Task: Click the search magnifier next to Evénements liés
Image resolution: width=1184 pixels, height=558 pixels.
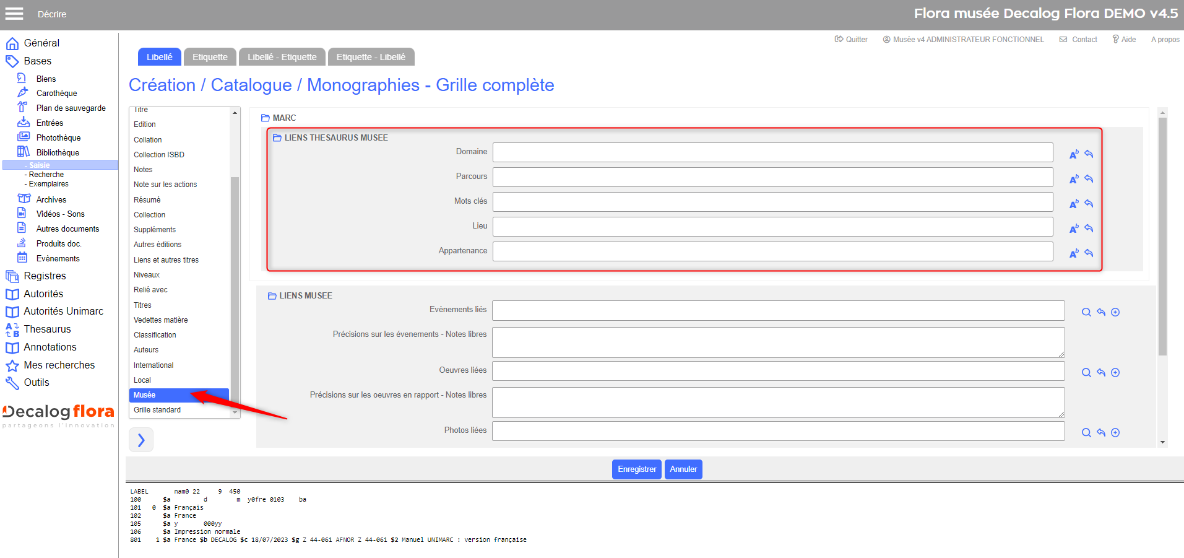Action: coord(1086,312)
